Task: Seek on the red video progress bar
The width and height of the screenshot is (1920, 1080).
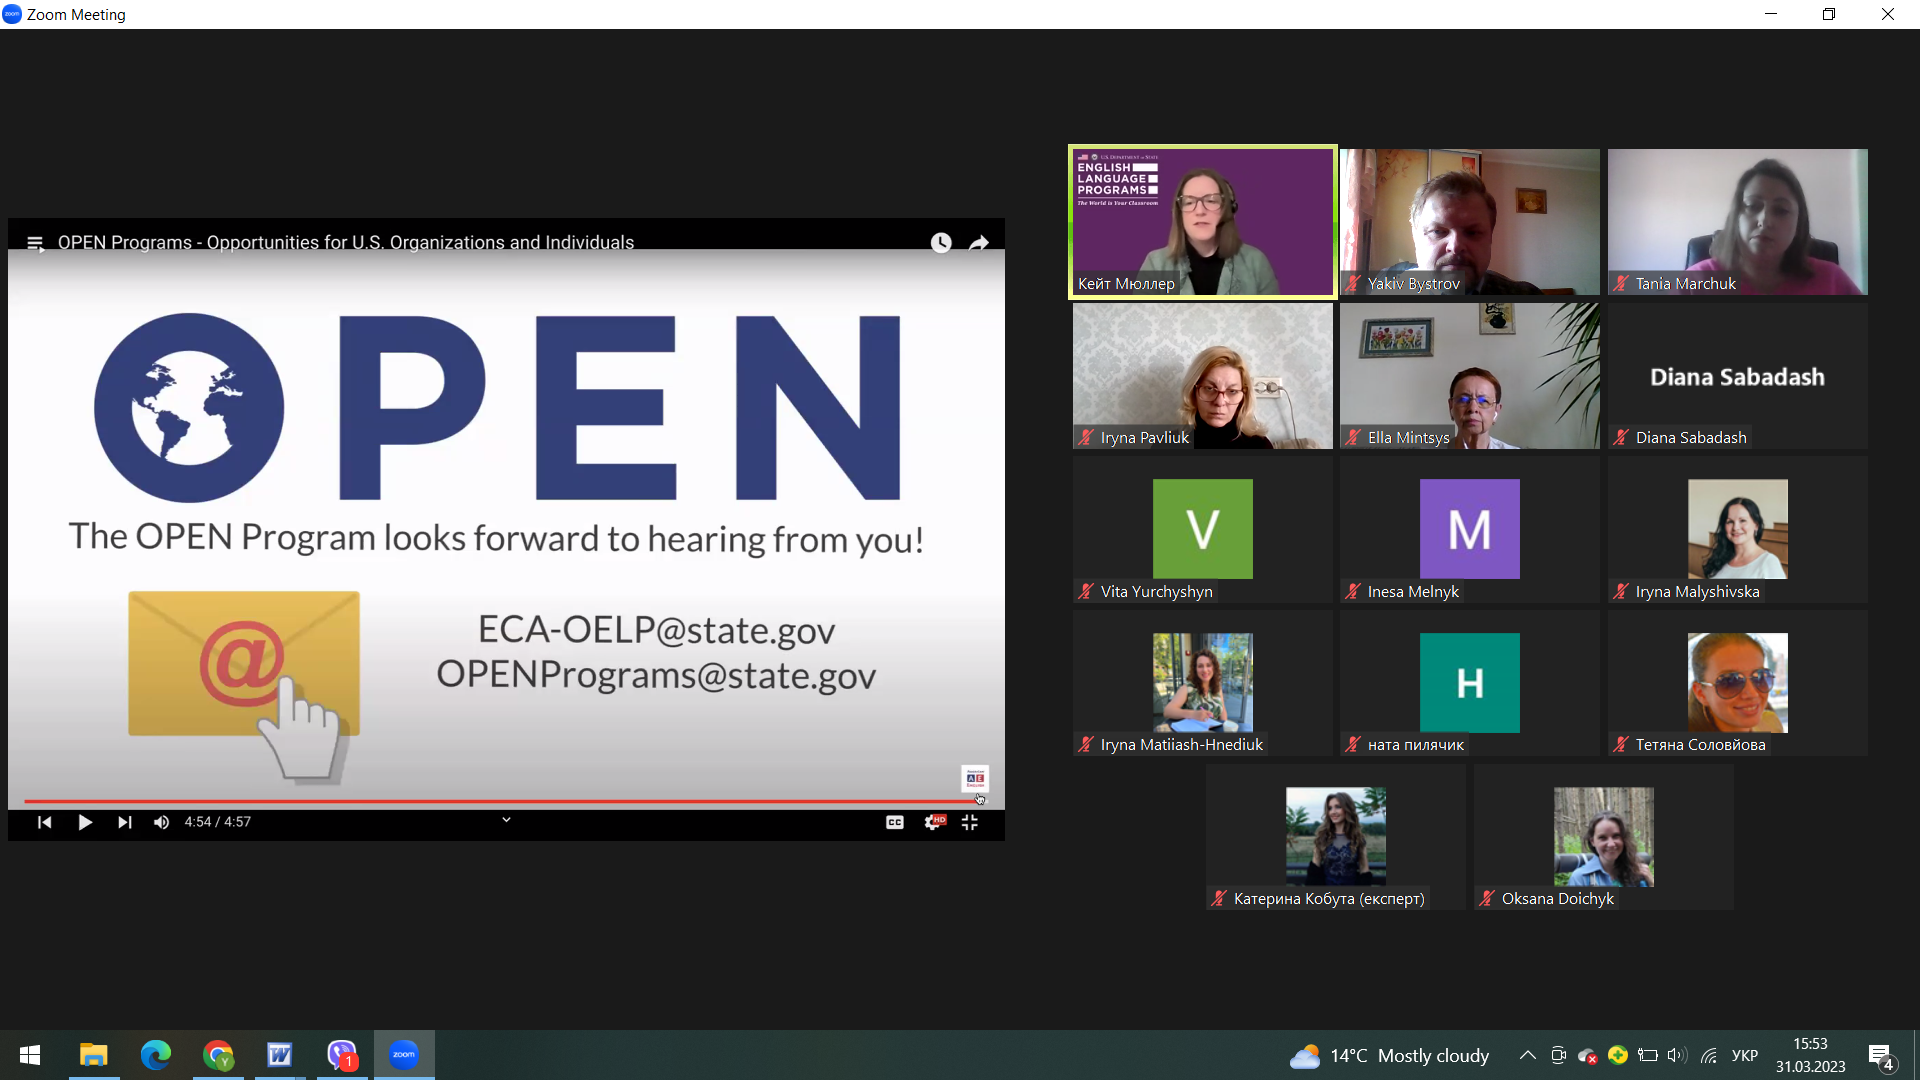Action: pyautogui.click(x=502, y=801)
